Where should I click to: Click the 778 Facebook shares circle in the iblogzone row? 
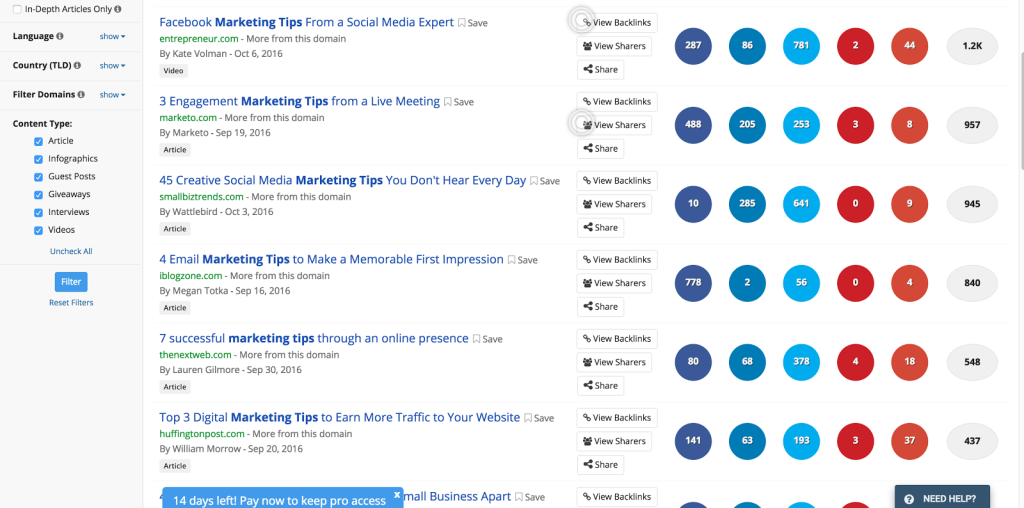(693, 283)
